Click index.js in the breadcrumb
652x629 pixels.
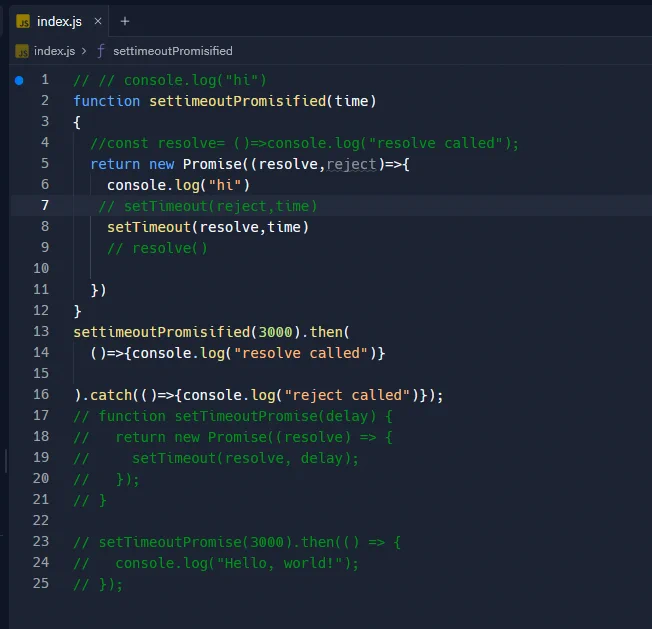54,51
